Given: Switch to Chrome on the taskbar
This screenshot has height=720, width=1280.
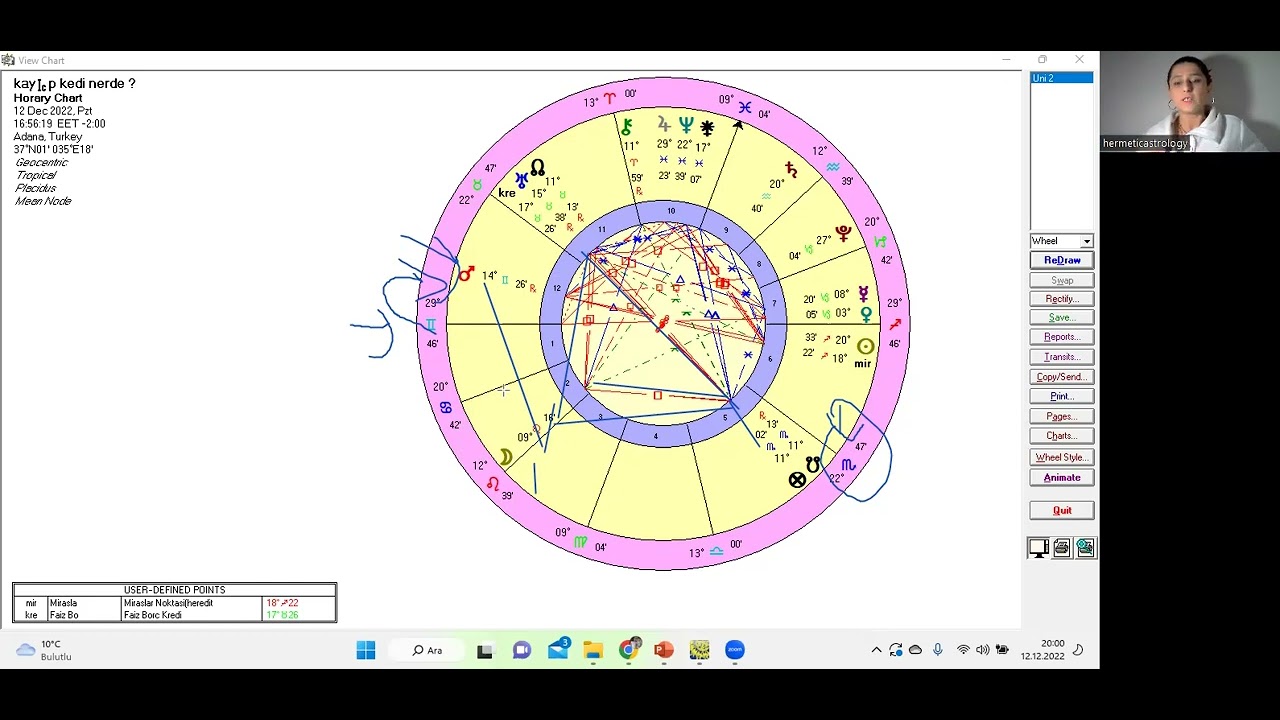Looking at the screenshot, I should click(629, 650).
